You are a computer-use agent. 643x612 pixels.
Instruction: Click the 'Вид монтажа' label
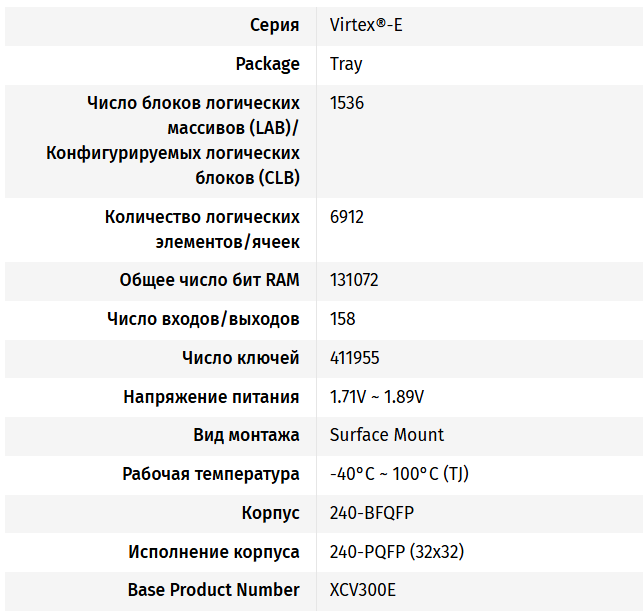pyautogui.click(x=246, y=435)
